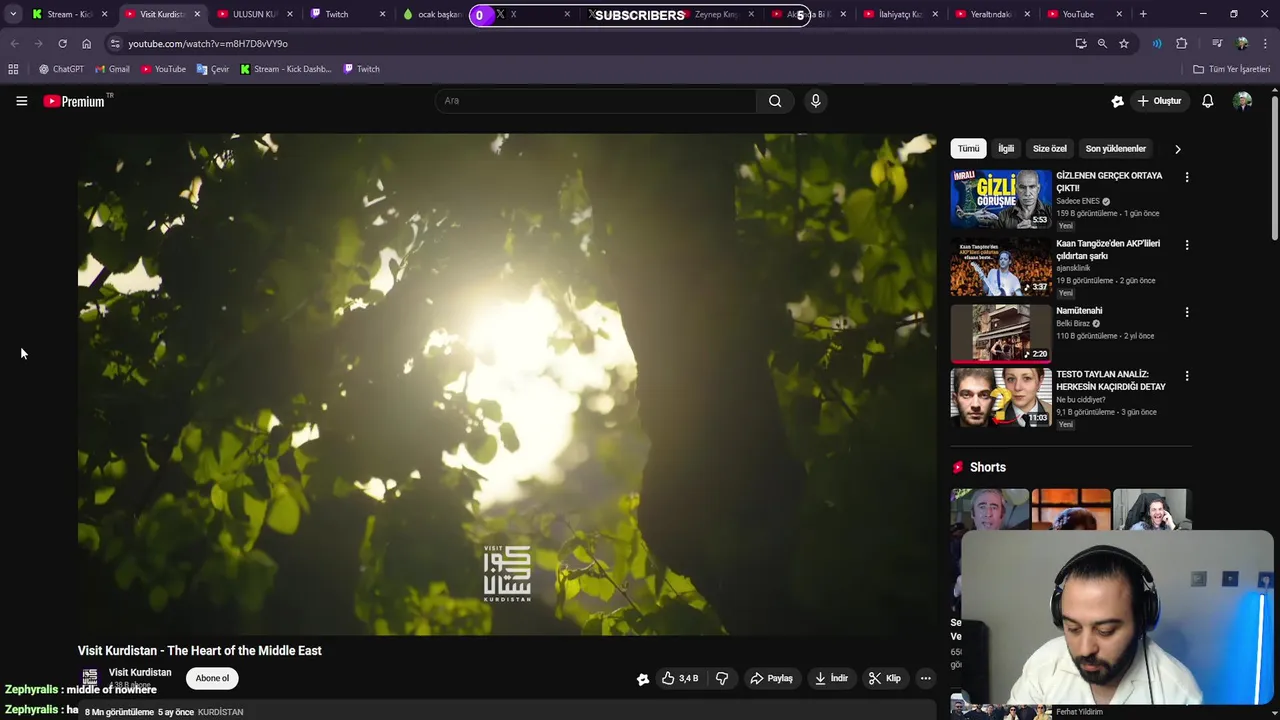
Task: Open more actions menu under the video
Action: tap(925, 678)
